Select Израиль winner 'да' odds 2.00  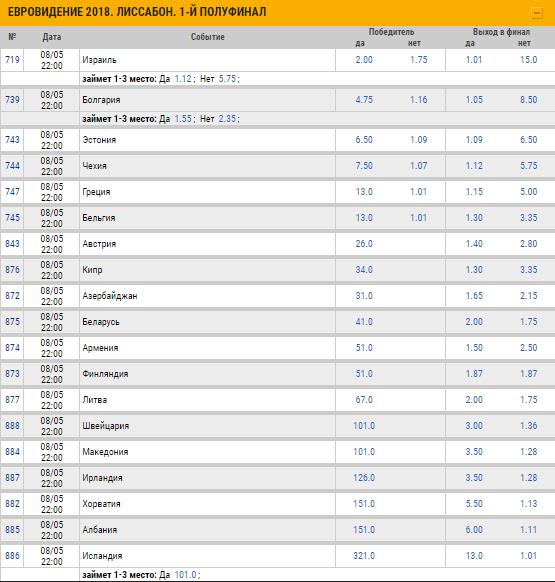click(x=364, y=60)
